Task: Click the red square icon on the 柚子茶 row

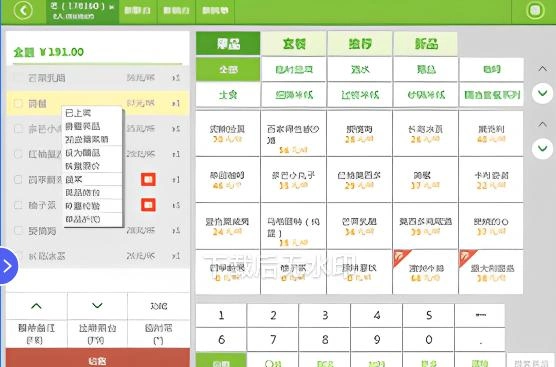Action: click(148, 205)
